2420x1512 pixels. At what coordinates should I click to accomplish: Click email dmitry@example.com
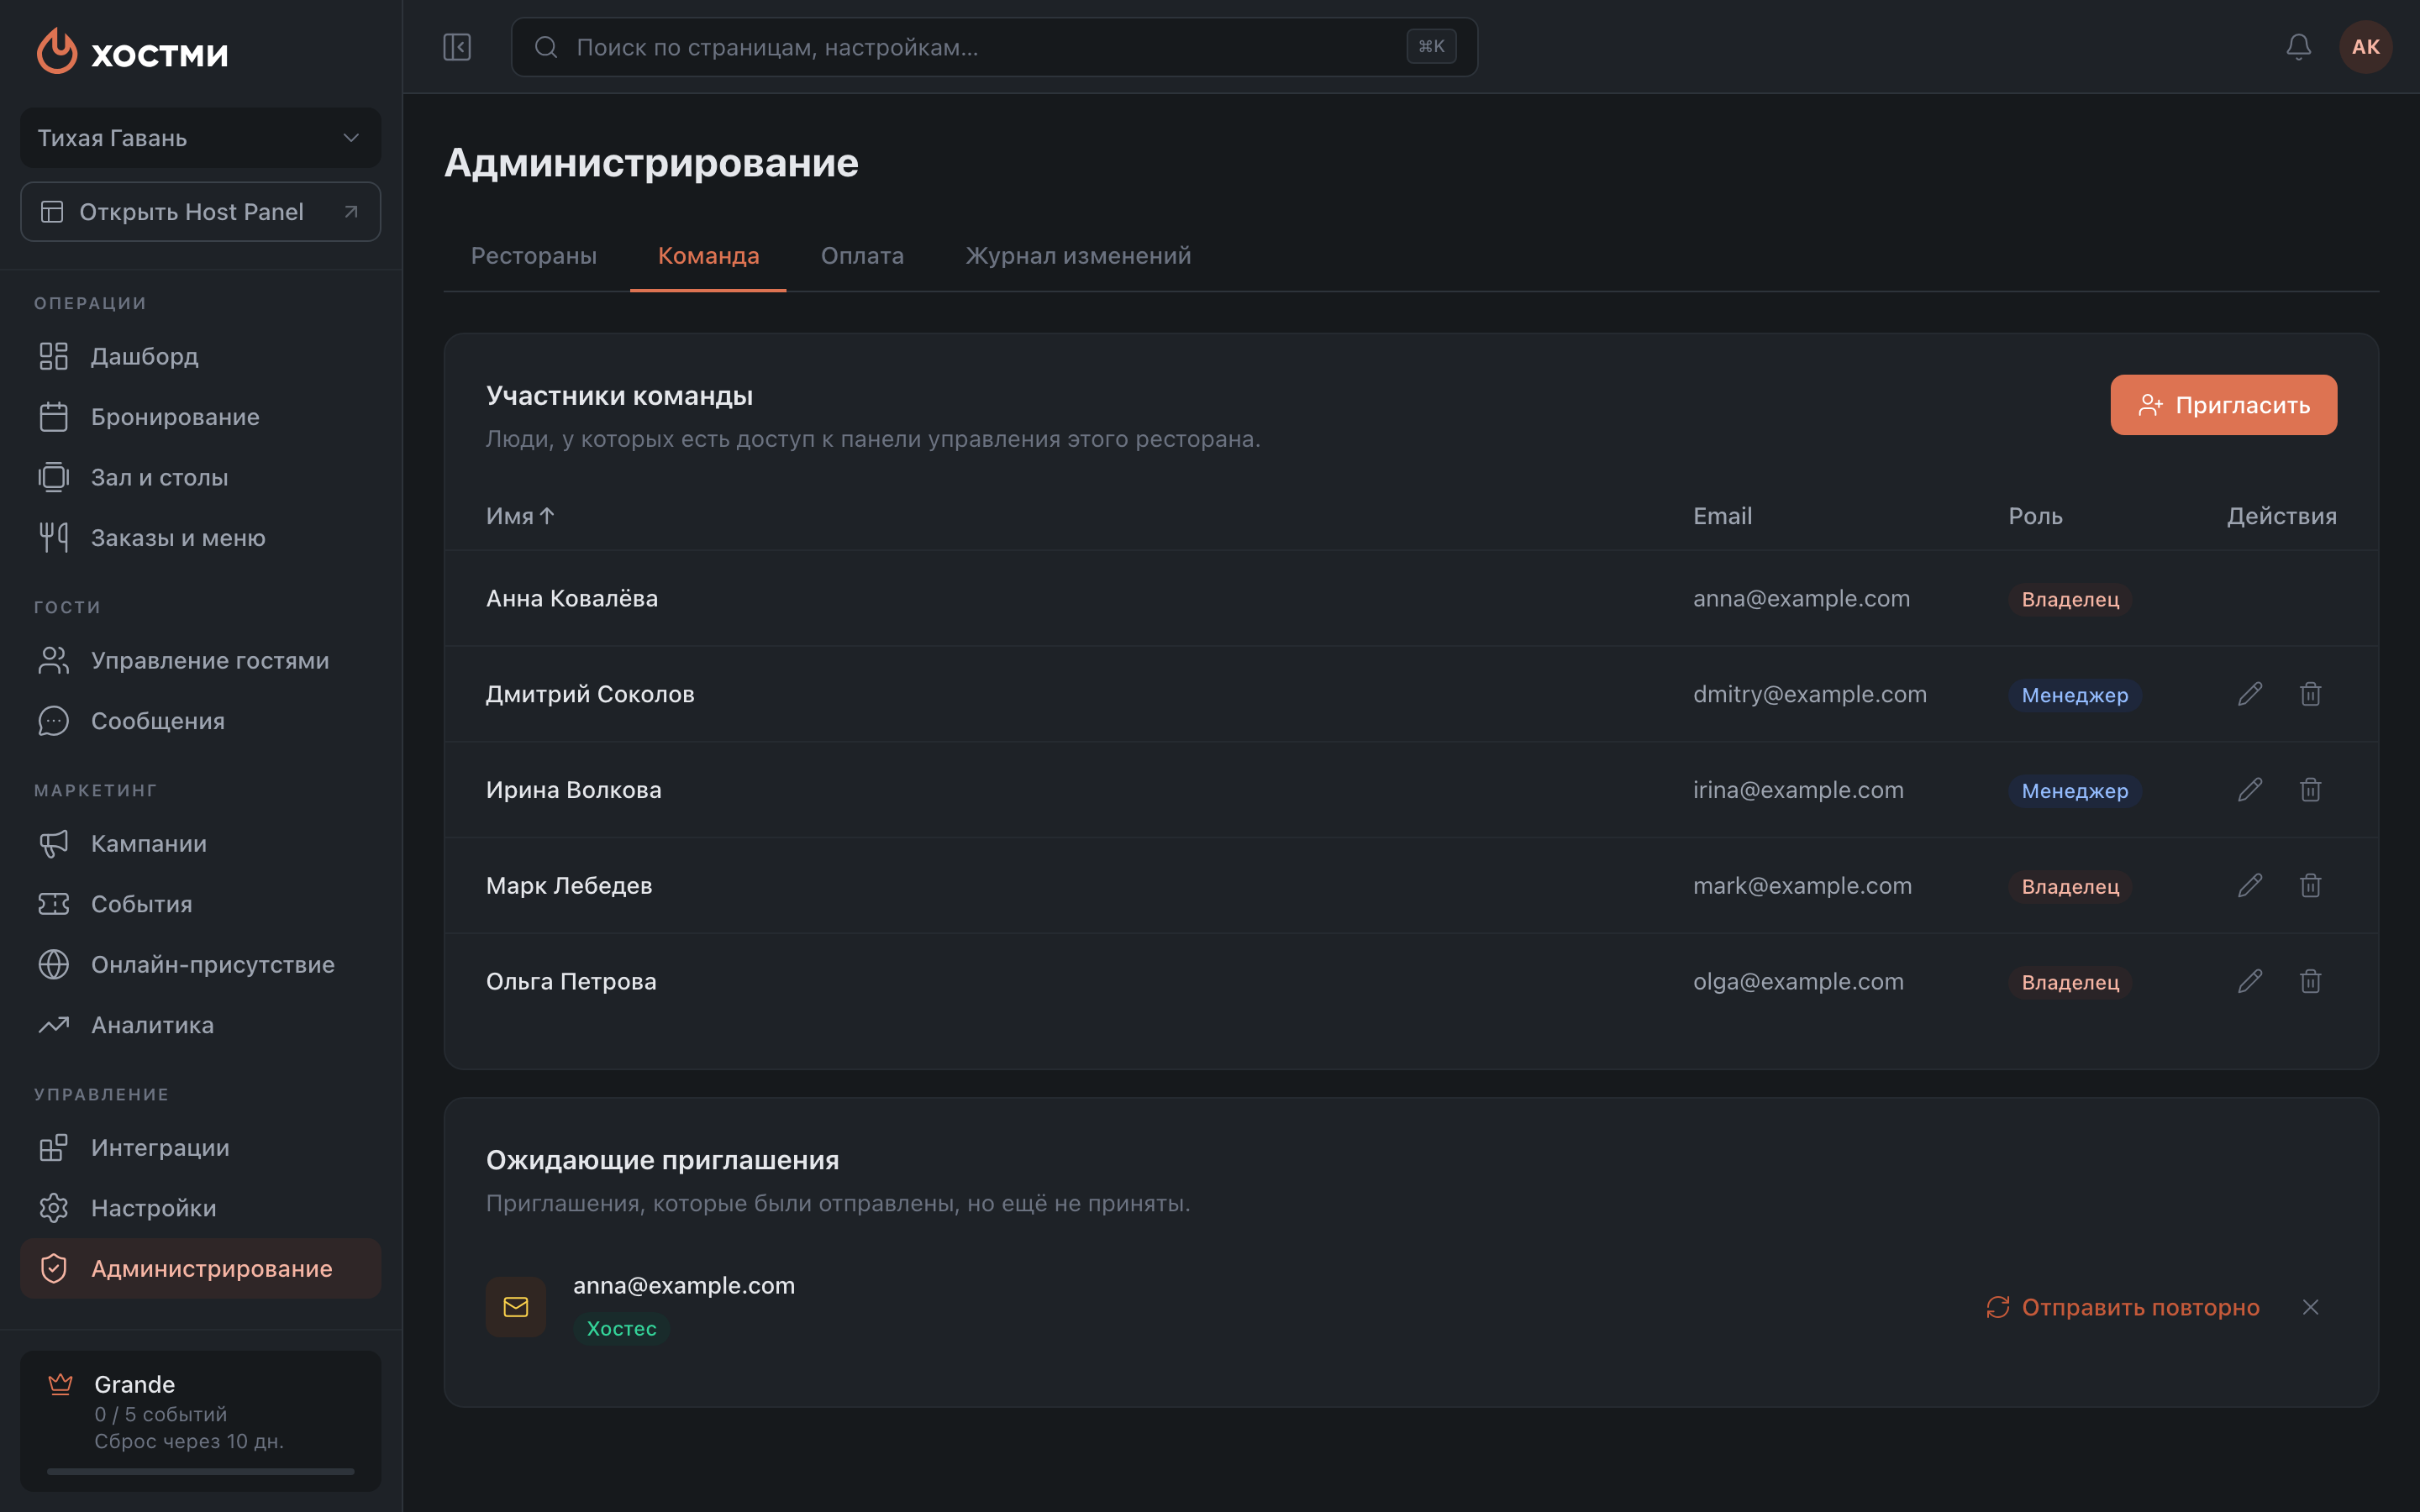[x=1809, y=694]
